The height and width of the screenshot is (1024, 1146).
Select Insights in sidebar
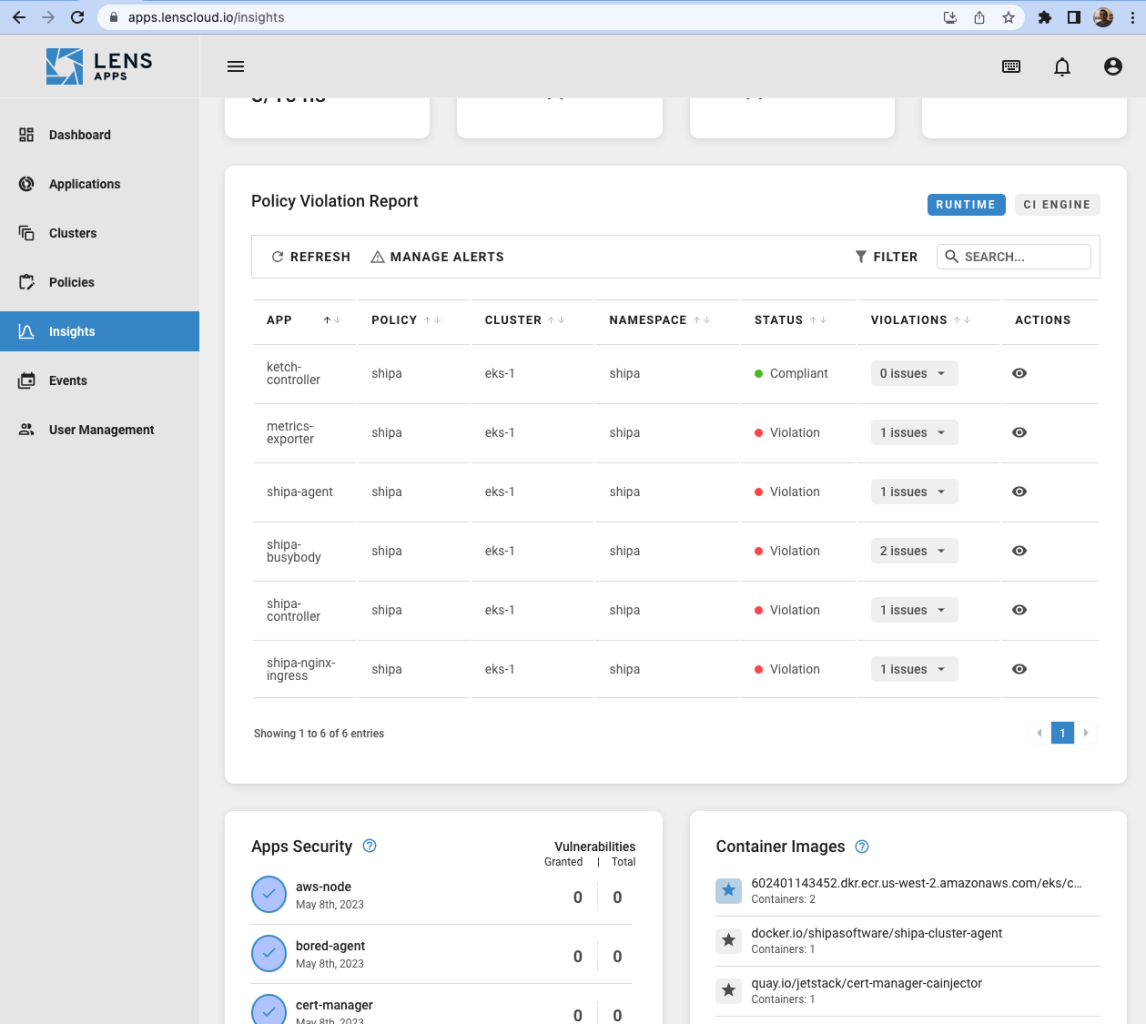pos(99,331)
